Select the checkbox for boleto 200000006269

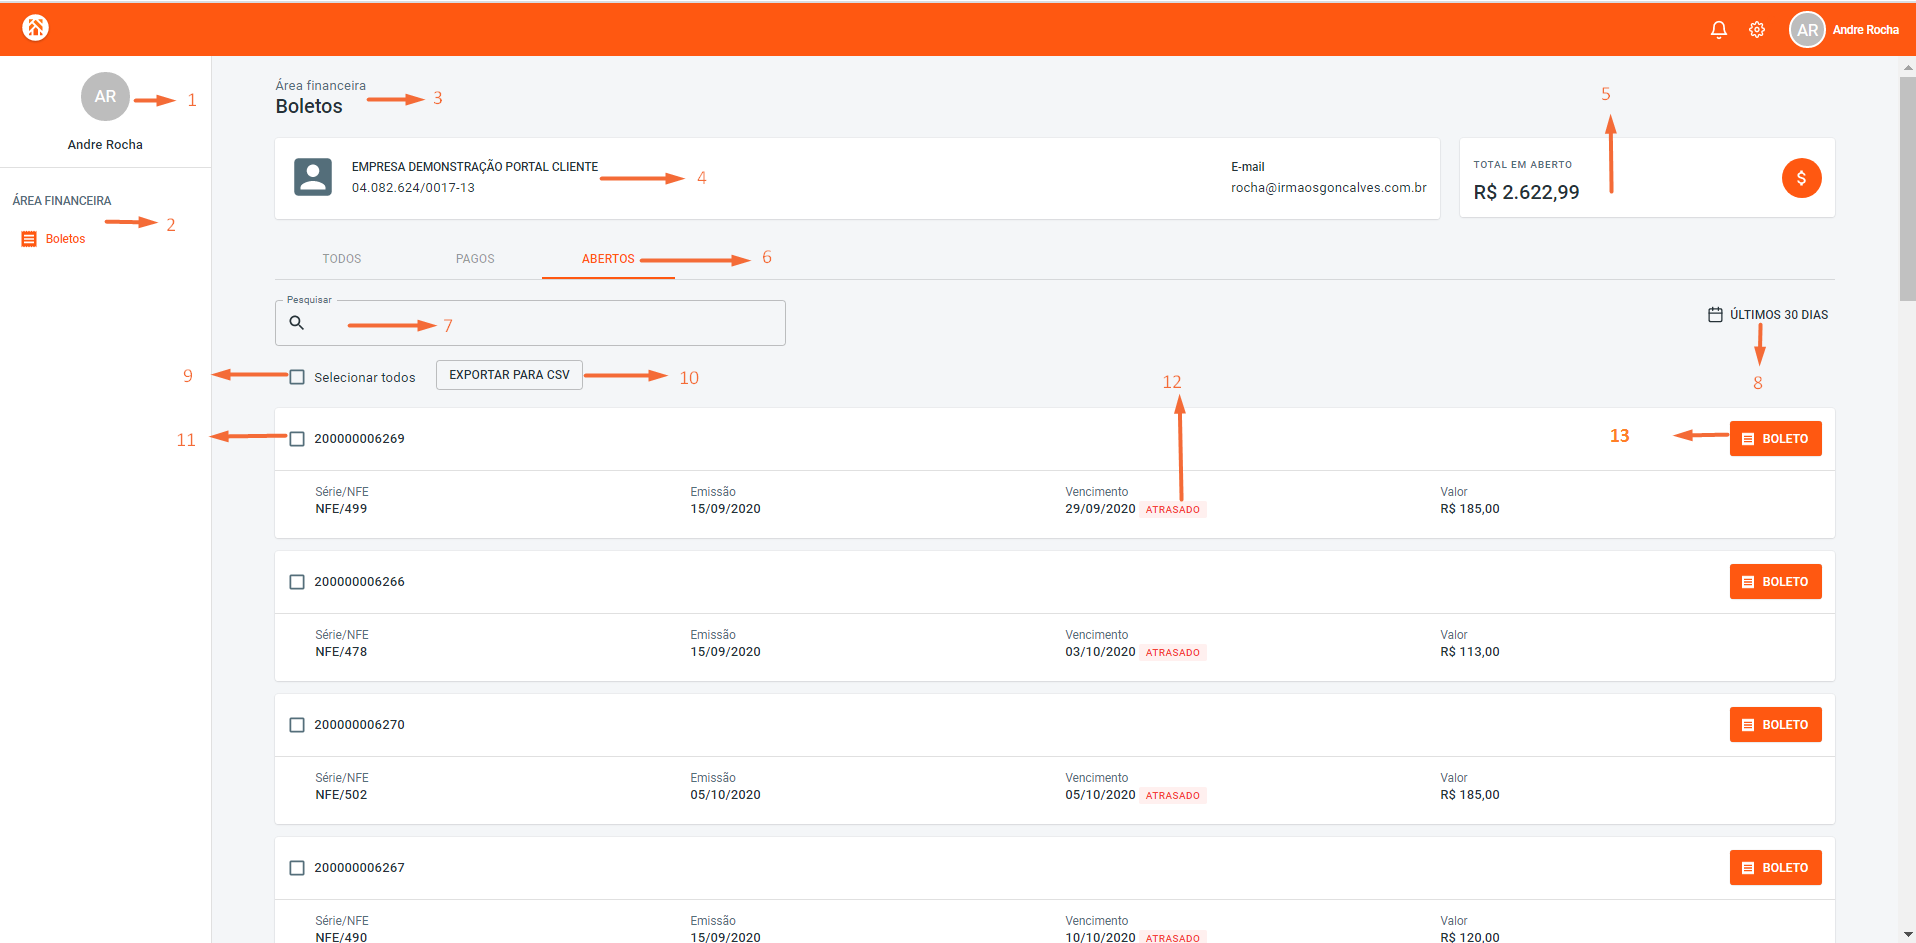click(297, 439)
